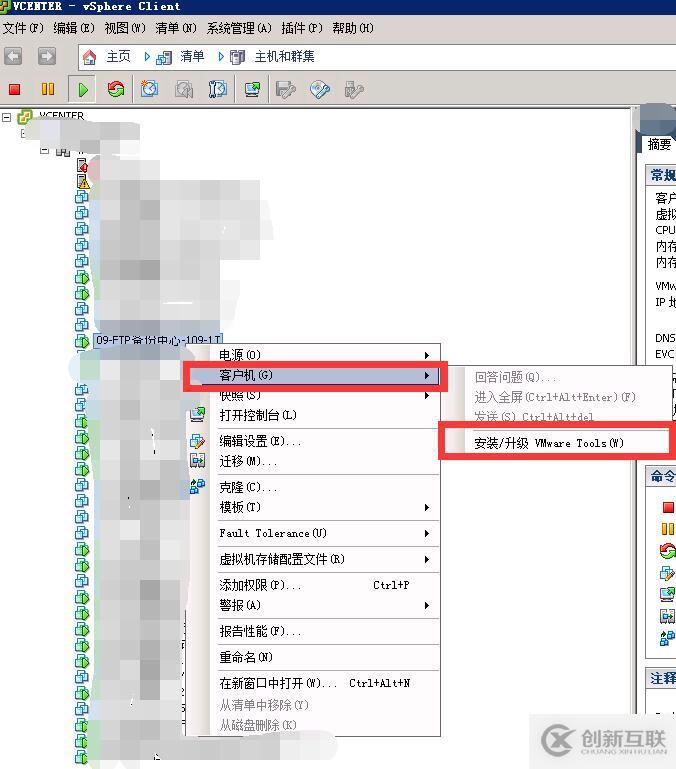Choose 报告性能(F)... in context menu
Image resolution: width=676 pixels, height=769 pixels.
[x=313, y=631]
